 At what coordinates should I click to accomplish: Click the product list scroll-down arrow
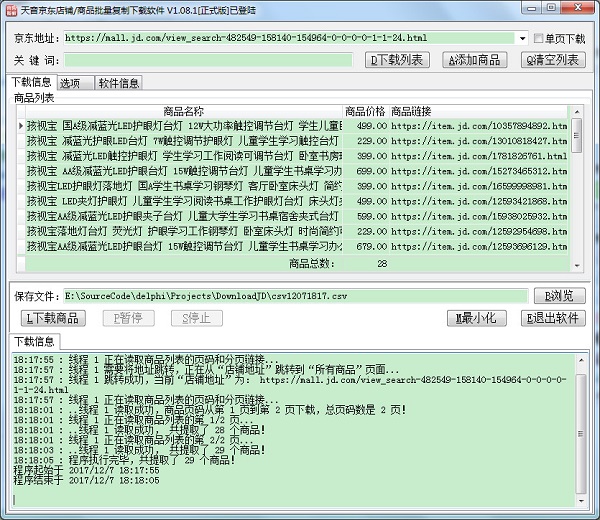pos(577,266)
